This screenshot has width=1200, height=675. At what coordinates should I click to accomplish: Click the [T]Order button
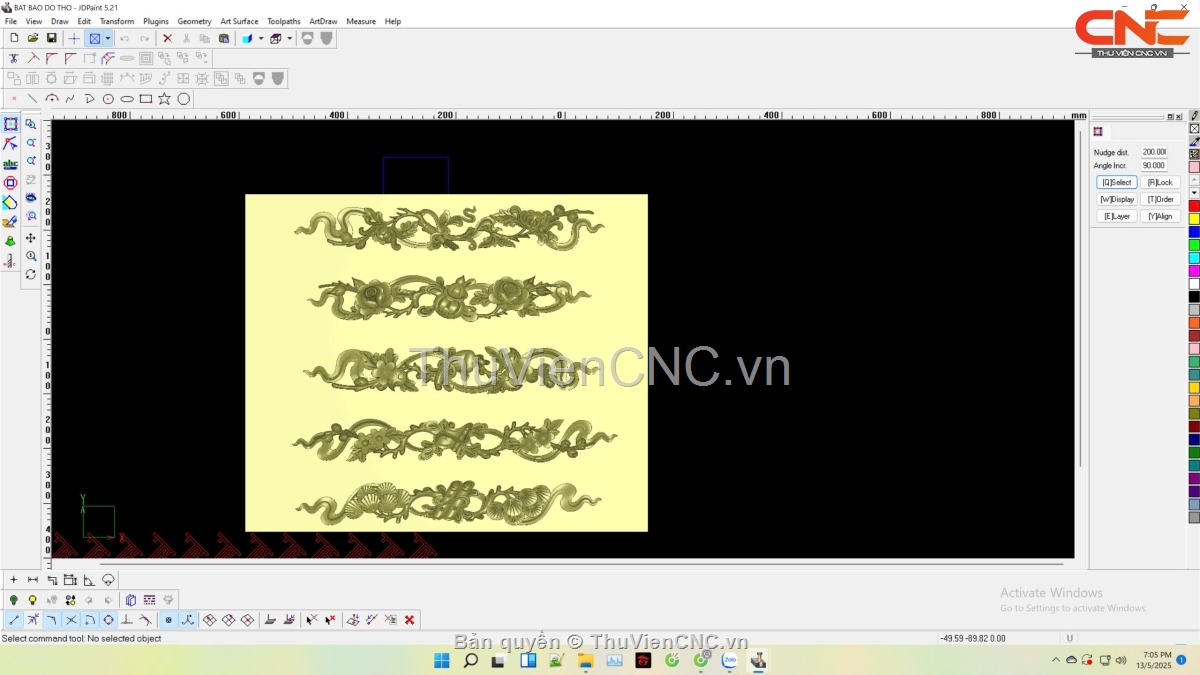tap(1160, 199)
